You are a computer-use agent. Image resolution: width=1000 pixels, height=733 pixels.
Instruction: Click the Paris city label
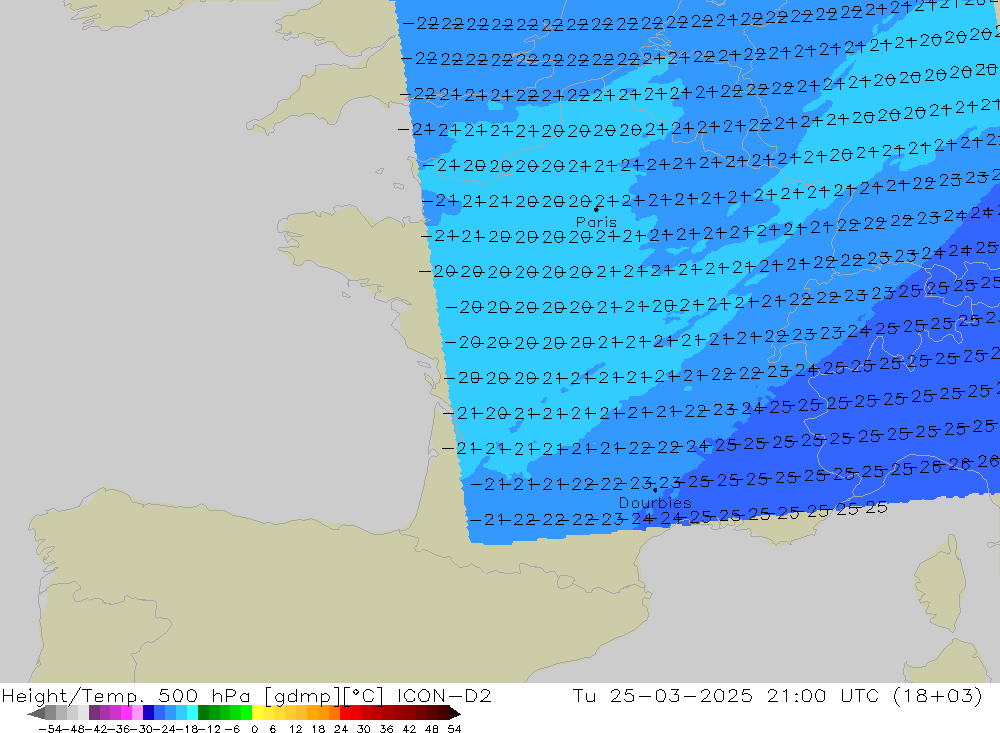596,222
